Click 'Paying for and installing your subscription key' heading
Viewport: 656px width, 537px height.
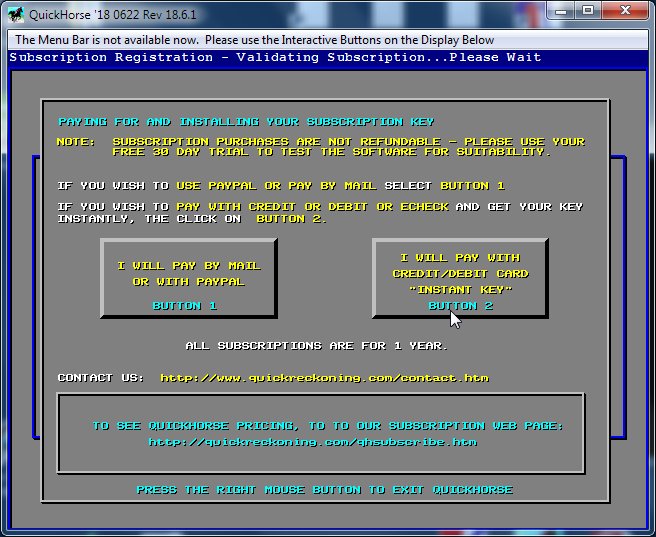click(x=246, y=122)
